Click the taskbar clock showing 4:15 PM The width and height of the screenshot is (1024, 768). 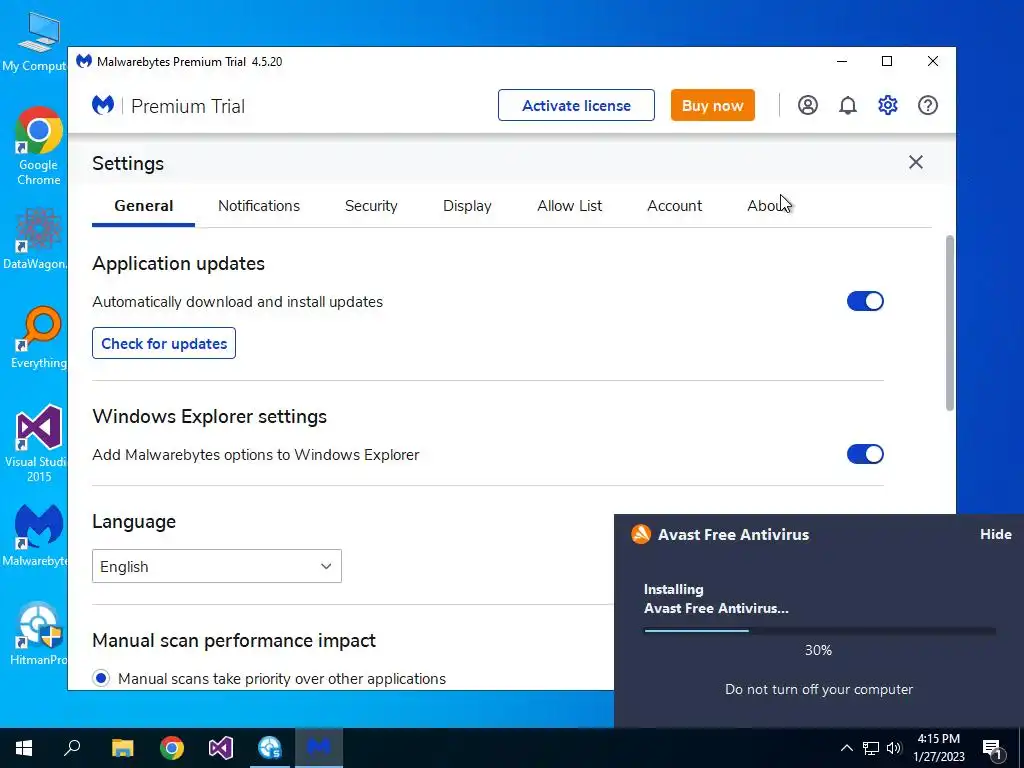click(938, 748)
